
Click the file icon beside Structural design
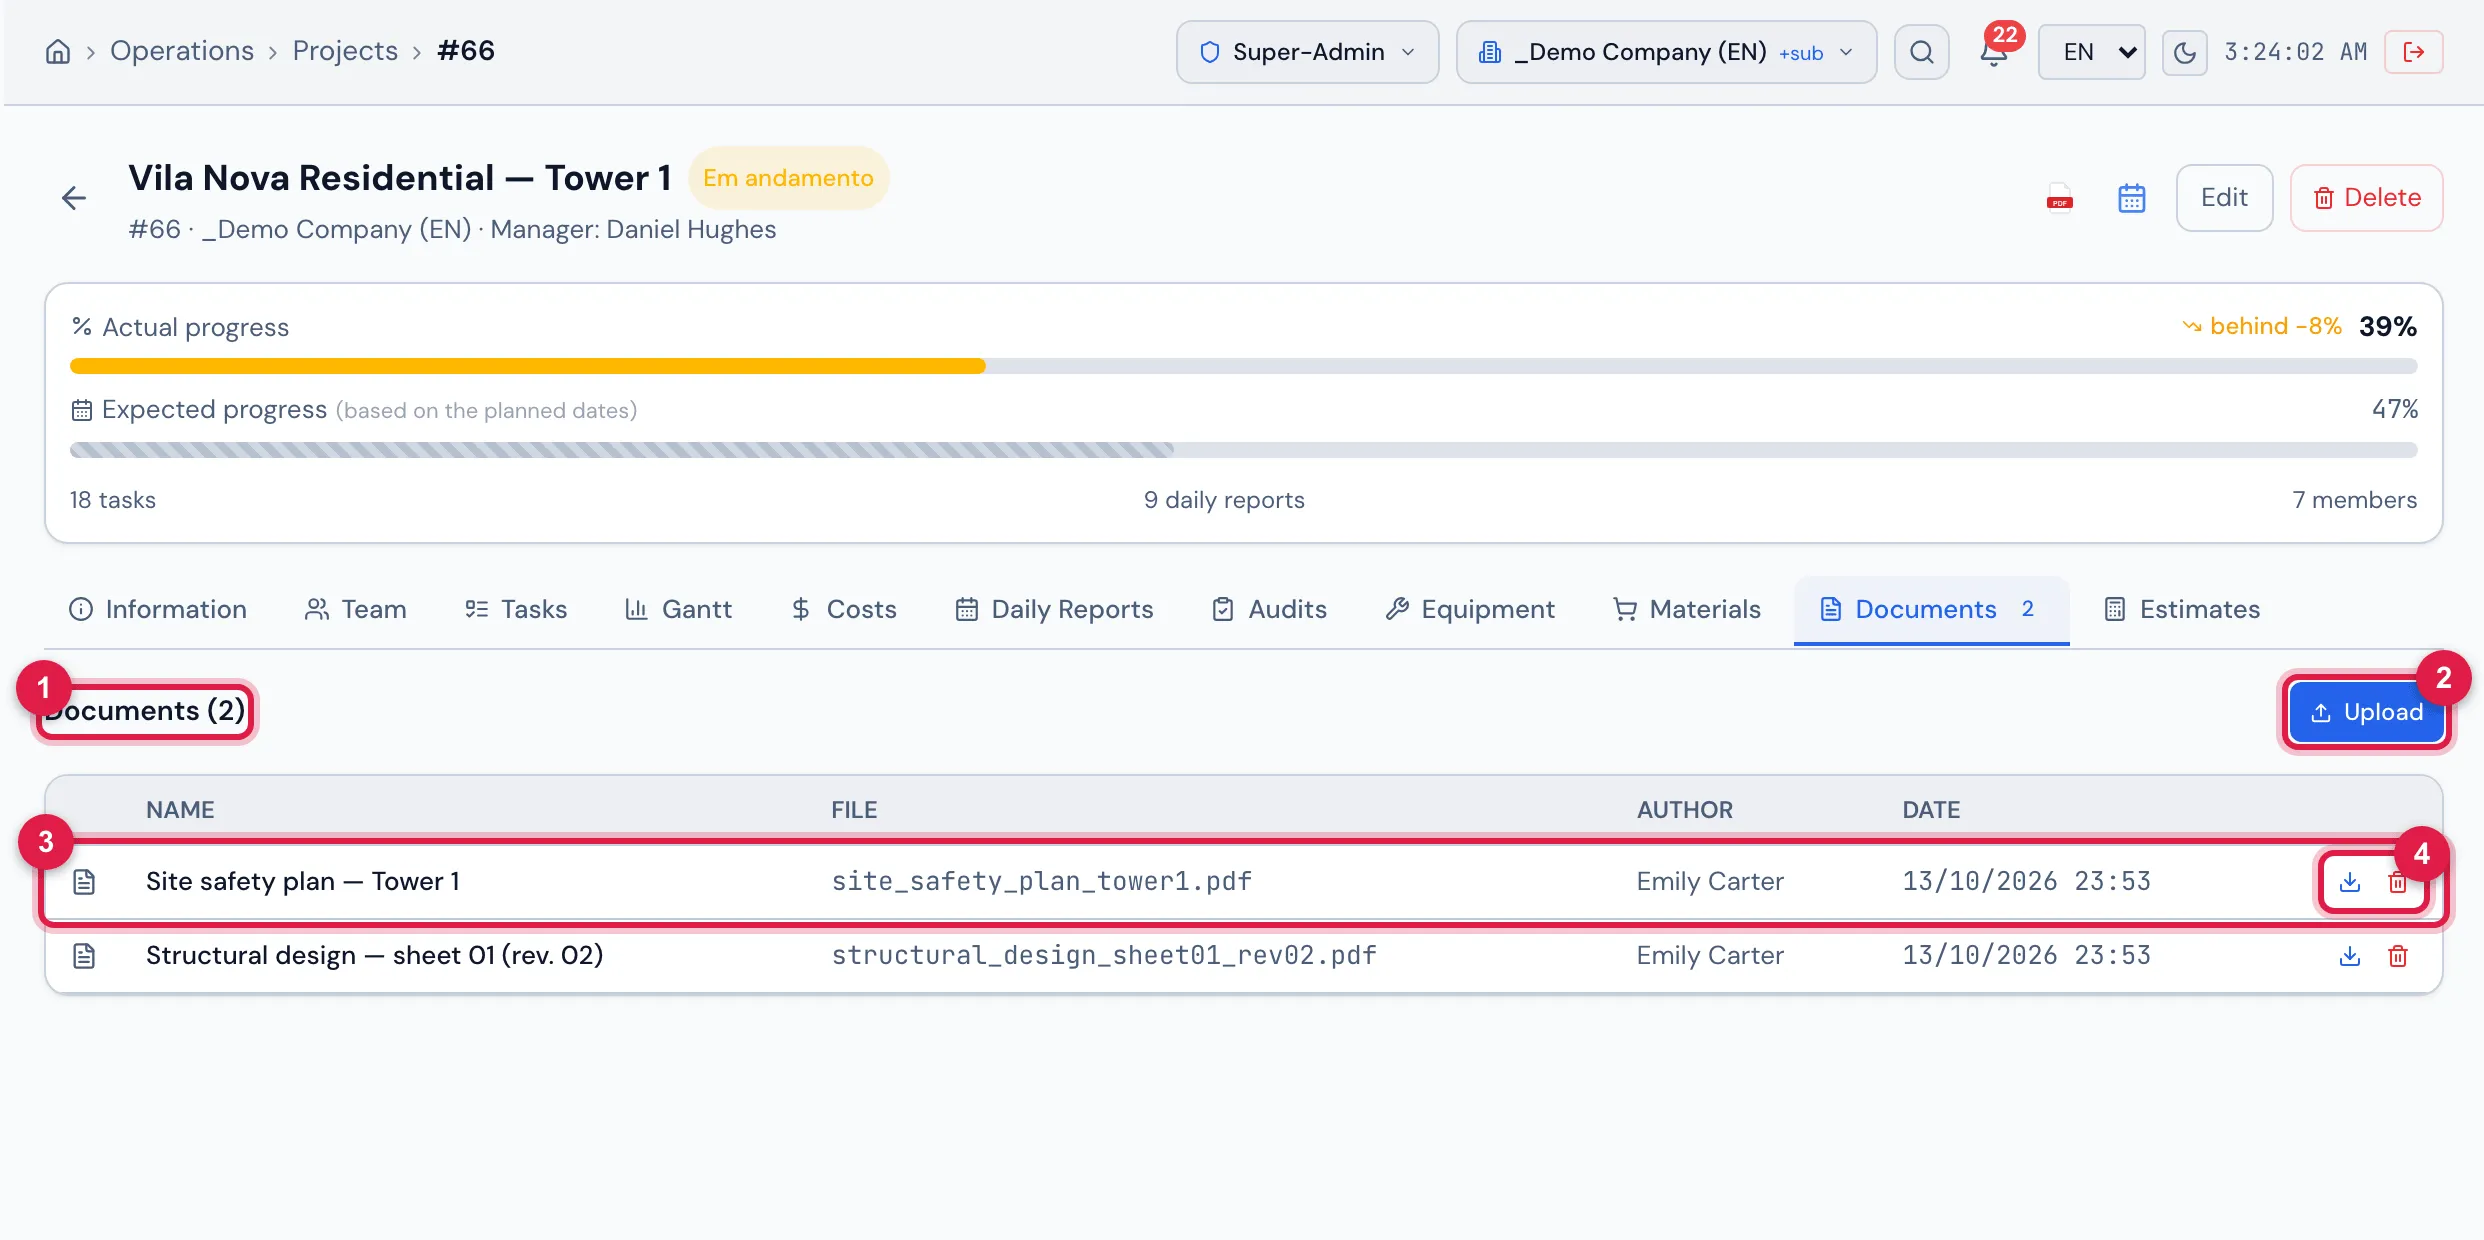(x=84, y=956)
